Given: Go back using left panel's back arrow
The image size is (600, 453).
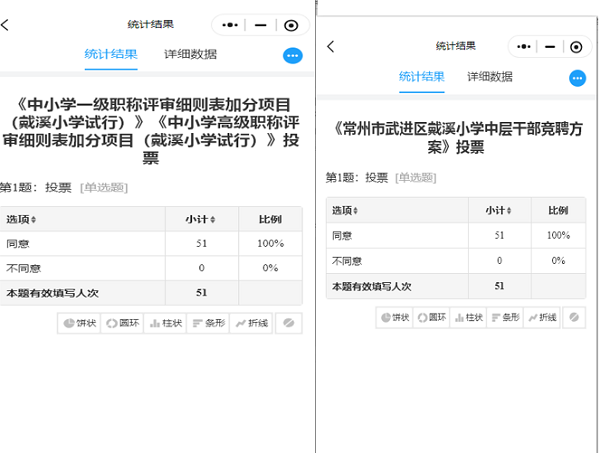Looking at the screenshot, I should 6,24.
